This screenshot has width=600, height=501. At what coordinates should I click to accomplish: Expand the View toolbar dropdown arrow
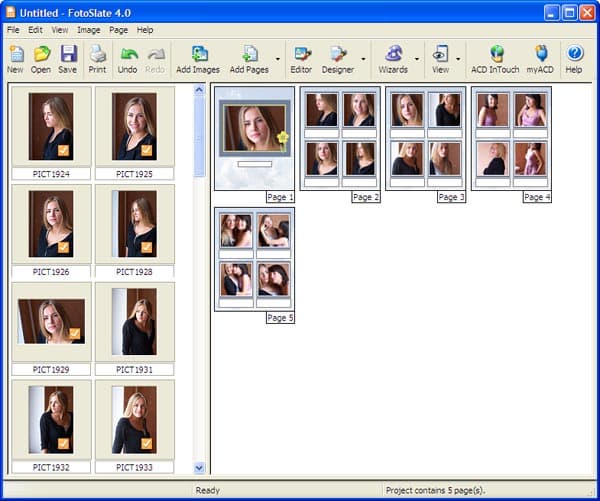[458, 59]
